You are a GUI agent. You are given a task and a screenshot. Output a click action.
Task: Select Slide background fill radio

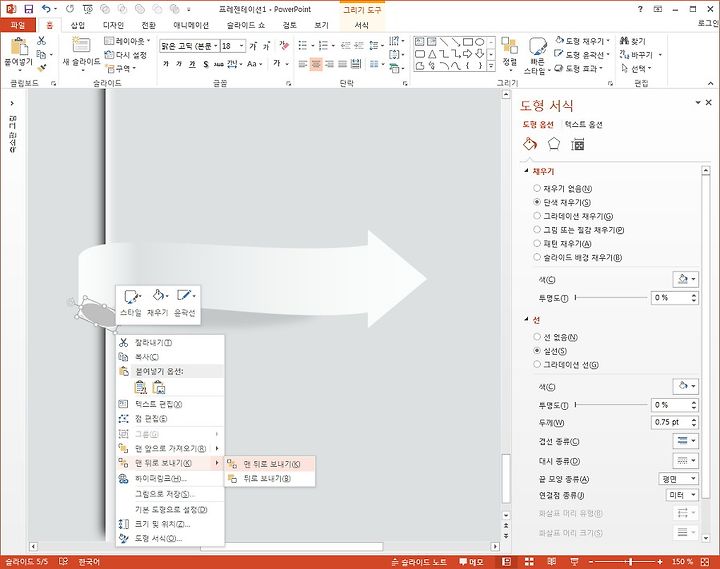[x=537, y=257]
